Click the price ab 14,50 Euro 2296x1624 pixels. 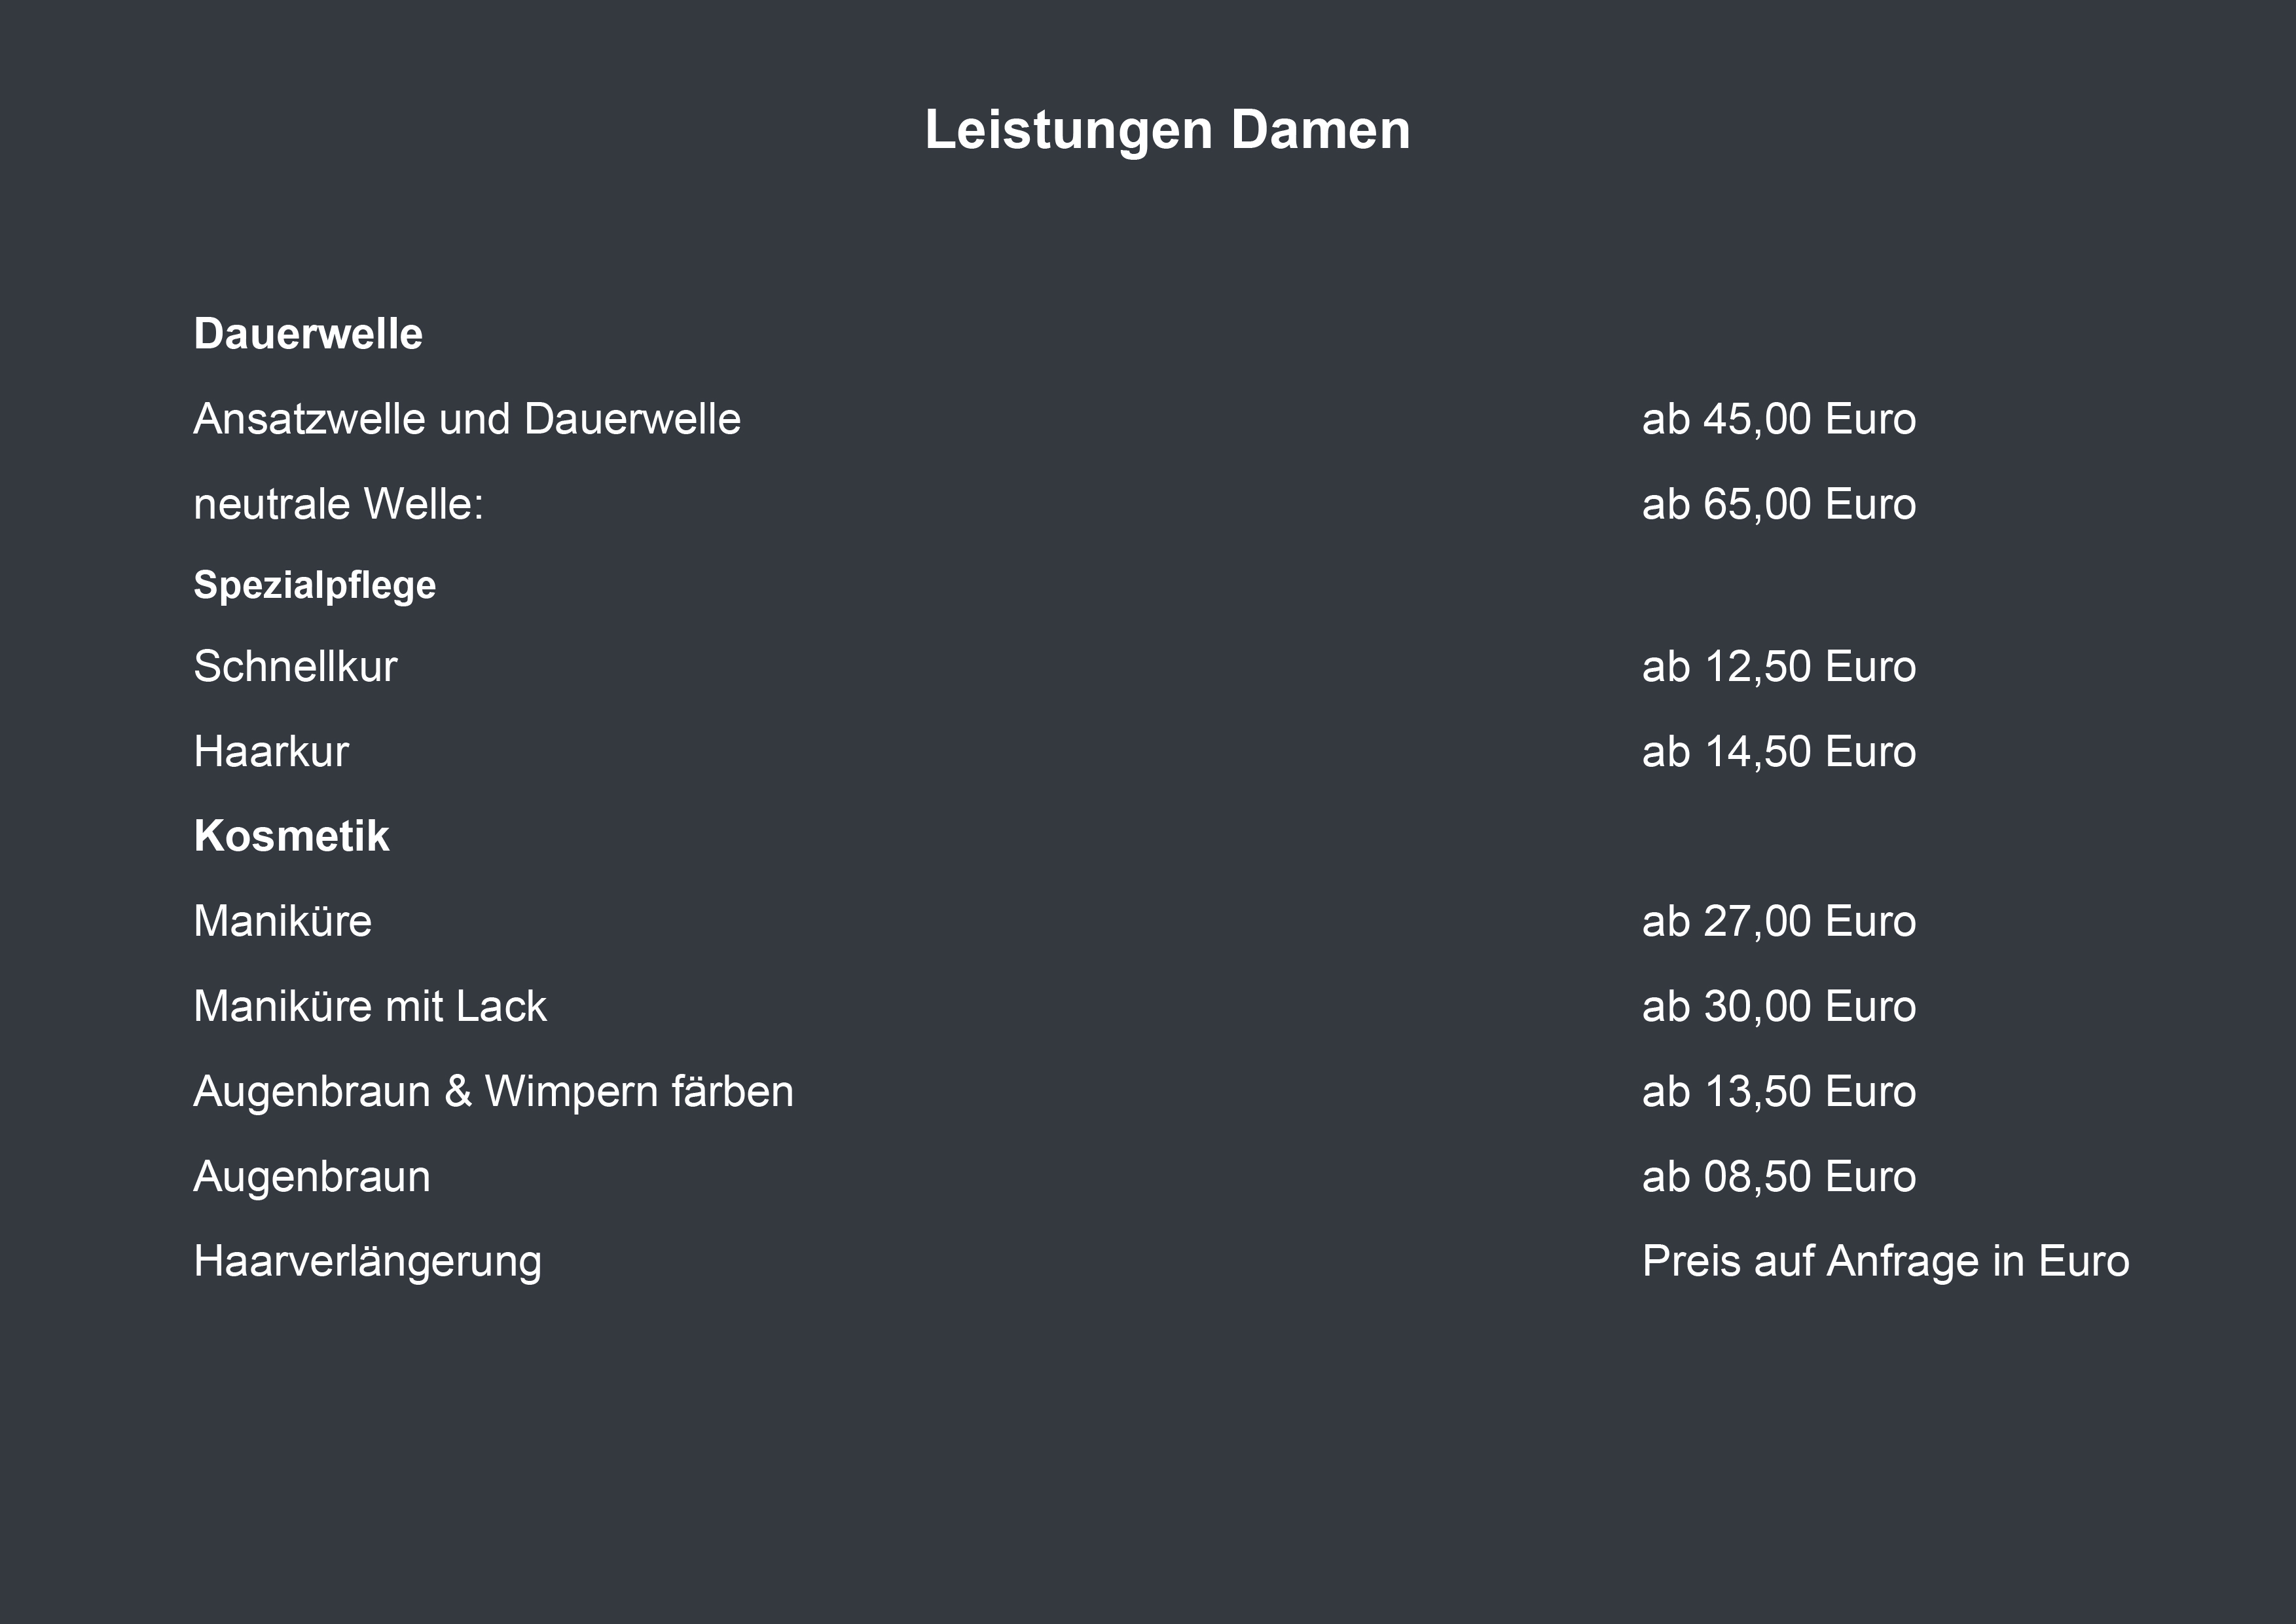[1779, 751]
